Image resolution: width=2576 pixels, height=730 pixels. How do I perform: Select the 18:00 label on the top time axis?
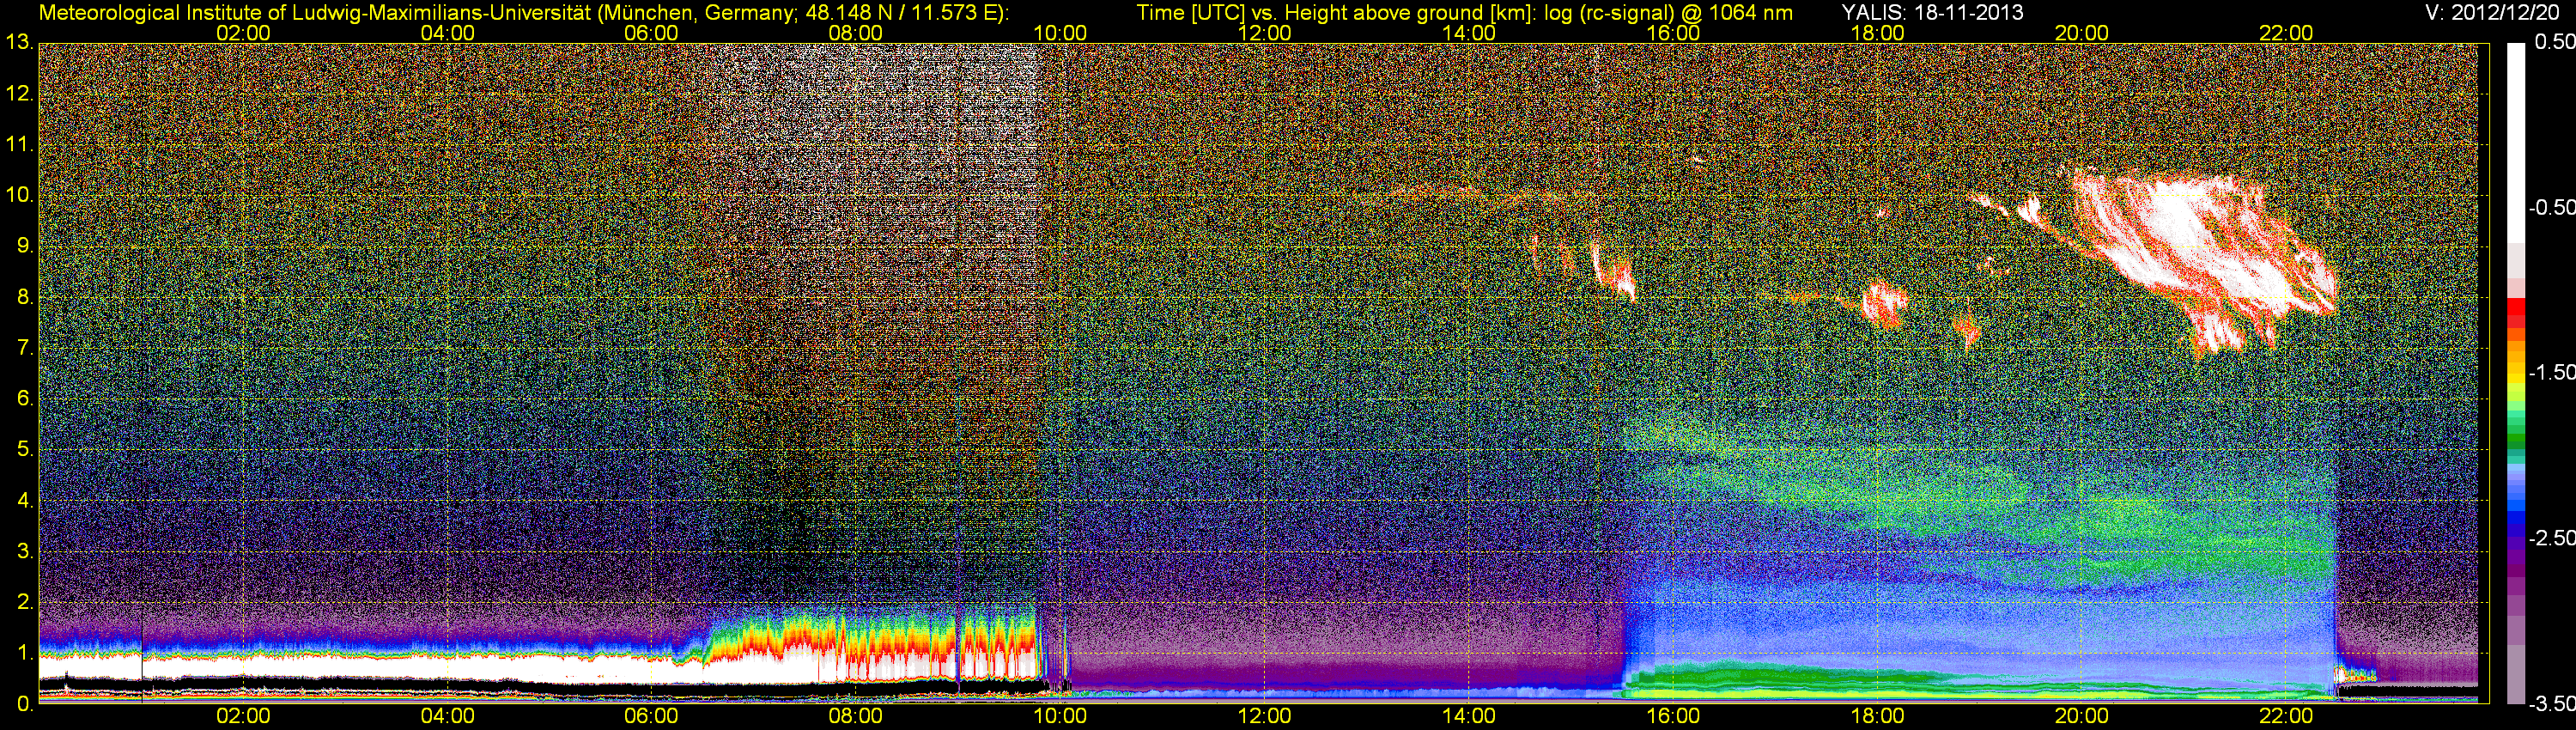coord(1877,33)
